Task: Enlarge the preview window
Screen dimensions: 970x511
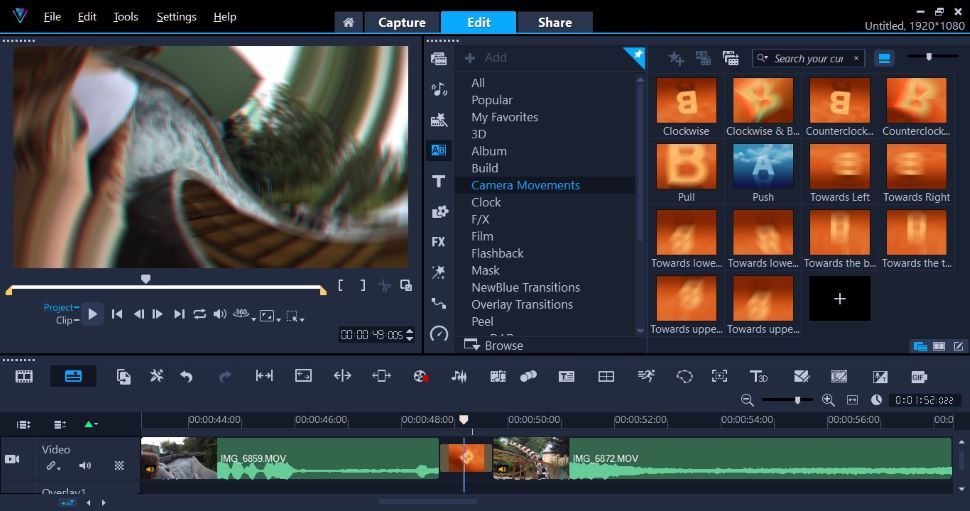Action: coord(406,285)
